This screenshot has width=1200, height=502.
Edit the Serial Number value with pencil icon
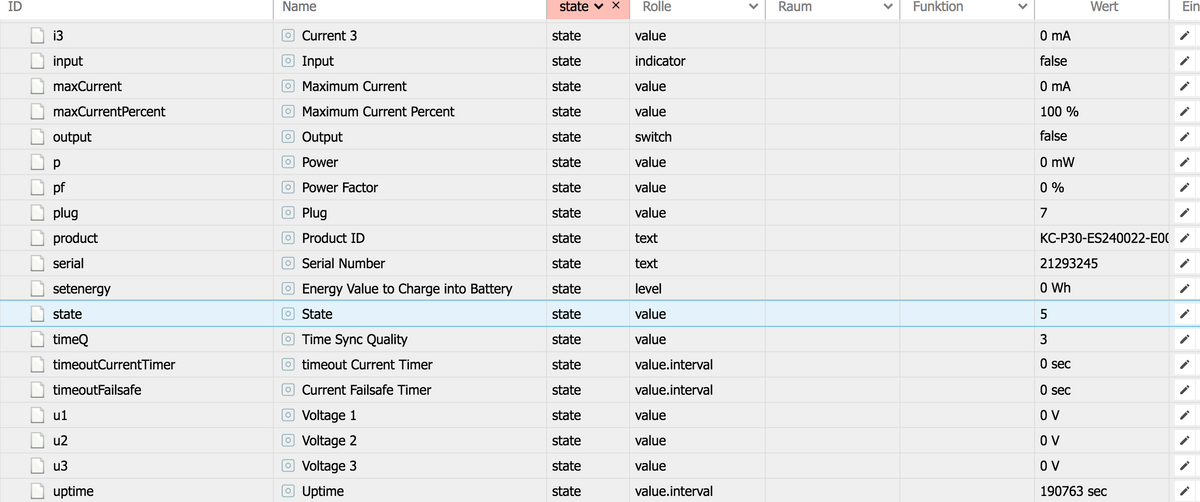click(x=1184, y=264)
